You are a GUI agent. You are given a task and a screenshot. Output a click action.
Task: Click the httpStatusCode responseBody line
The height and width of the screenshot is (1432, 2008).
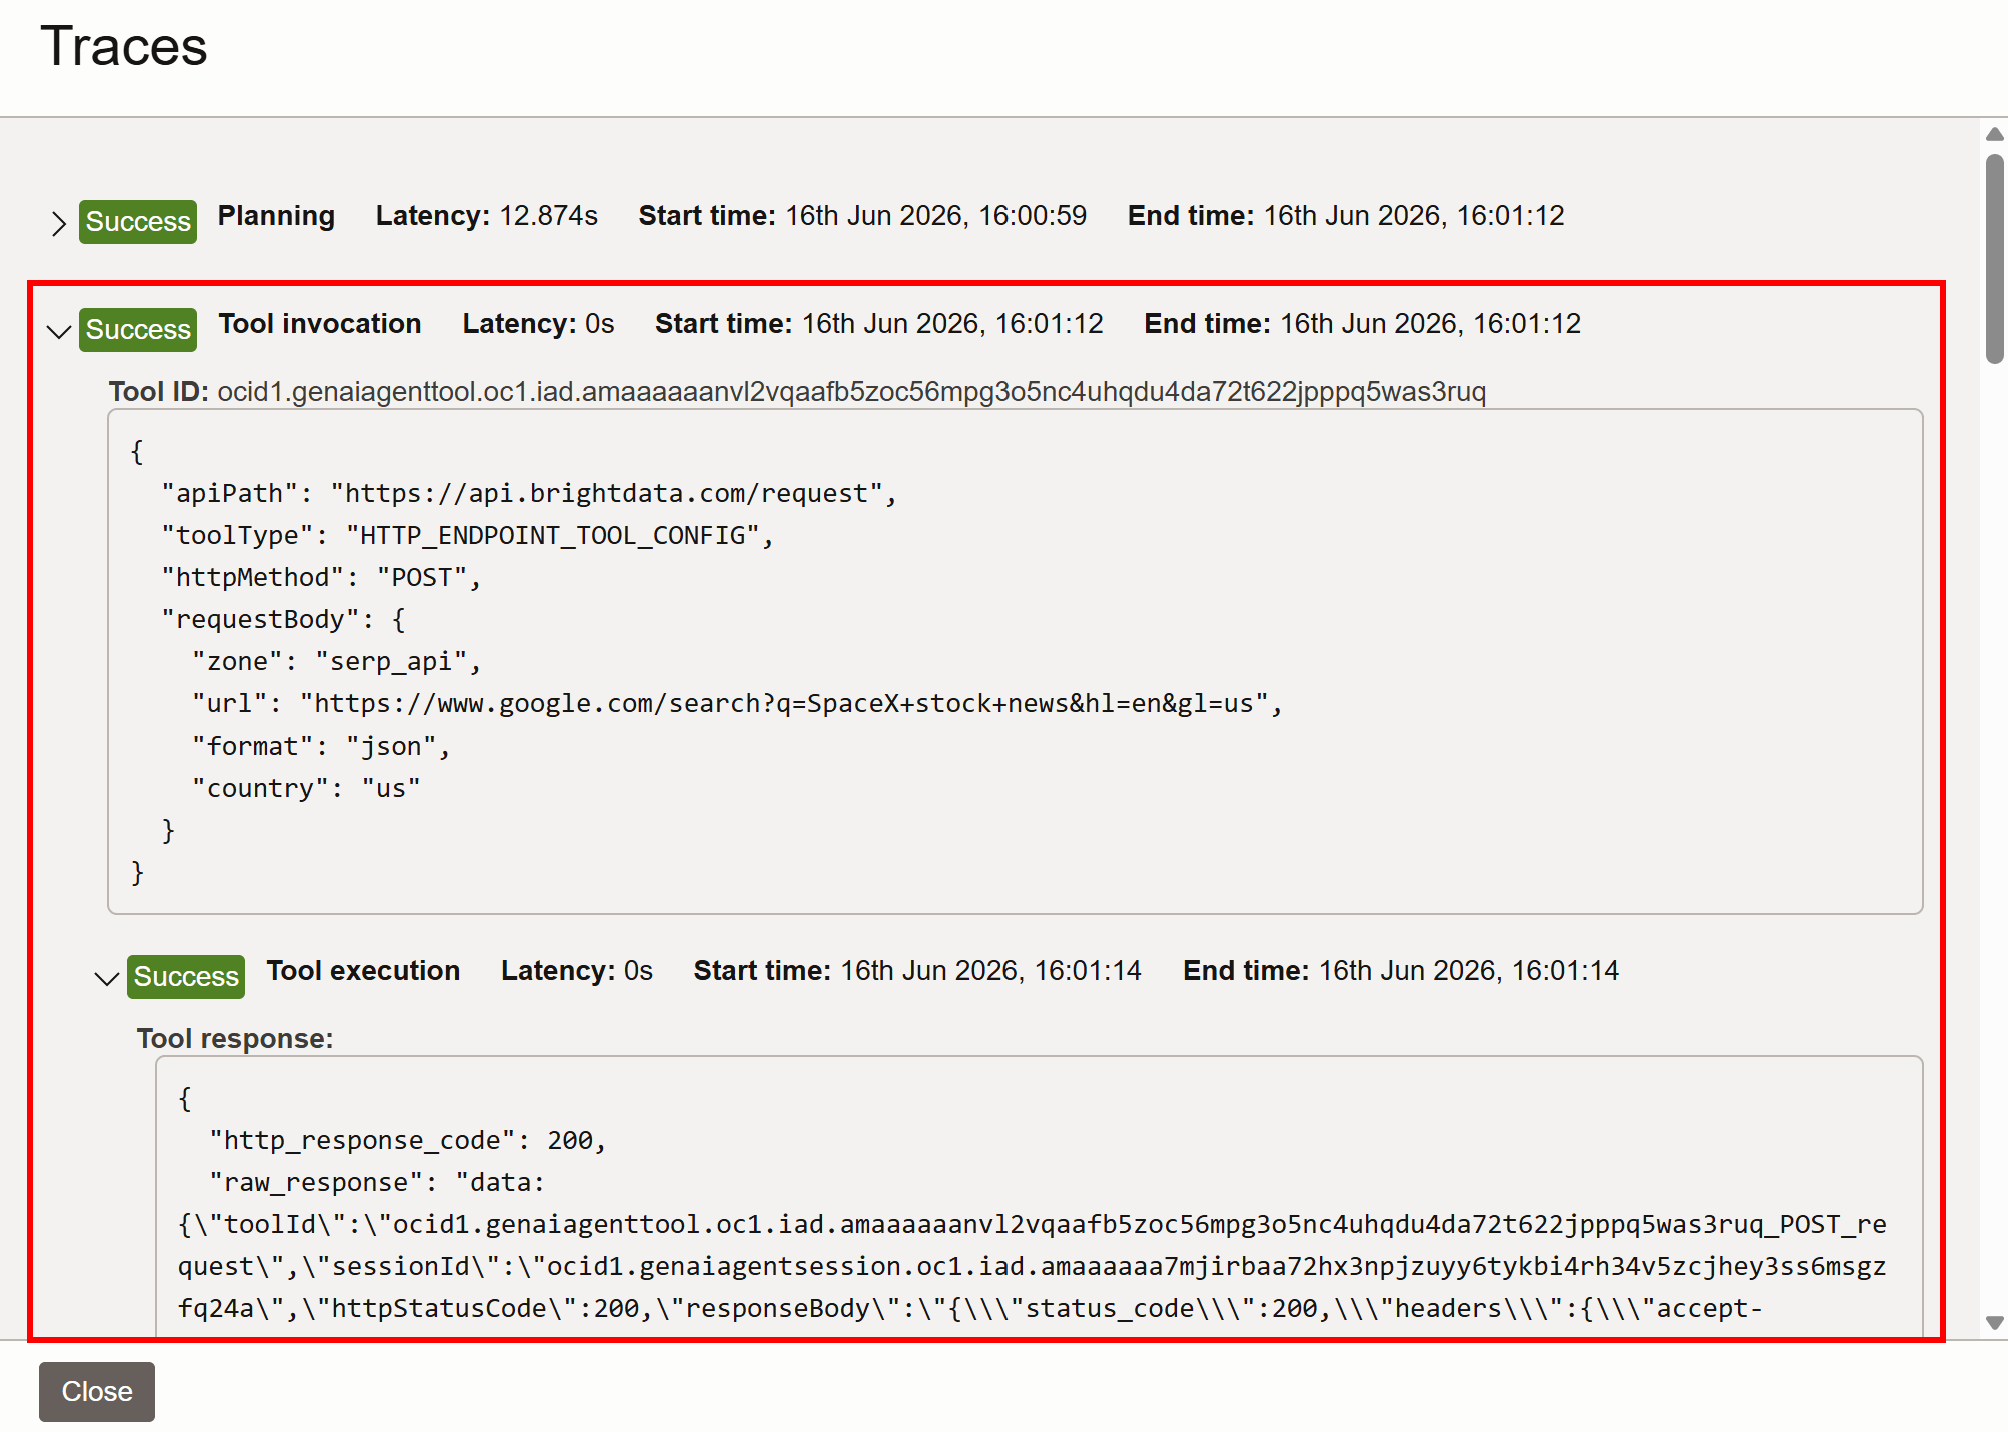click(970, 1308)
